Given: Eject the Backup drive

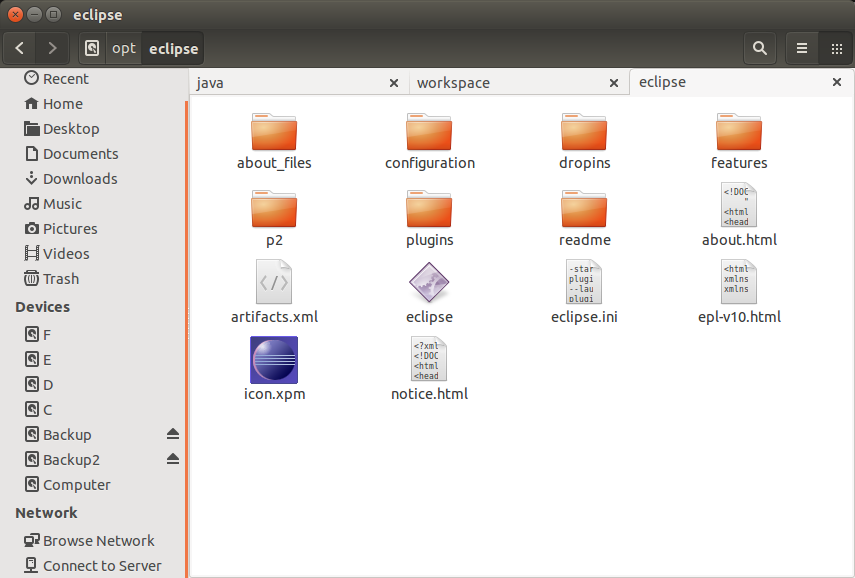Looking at the screenshot, I should 173,434.
